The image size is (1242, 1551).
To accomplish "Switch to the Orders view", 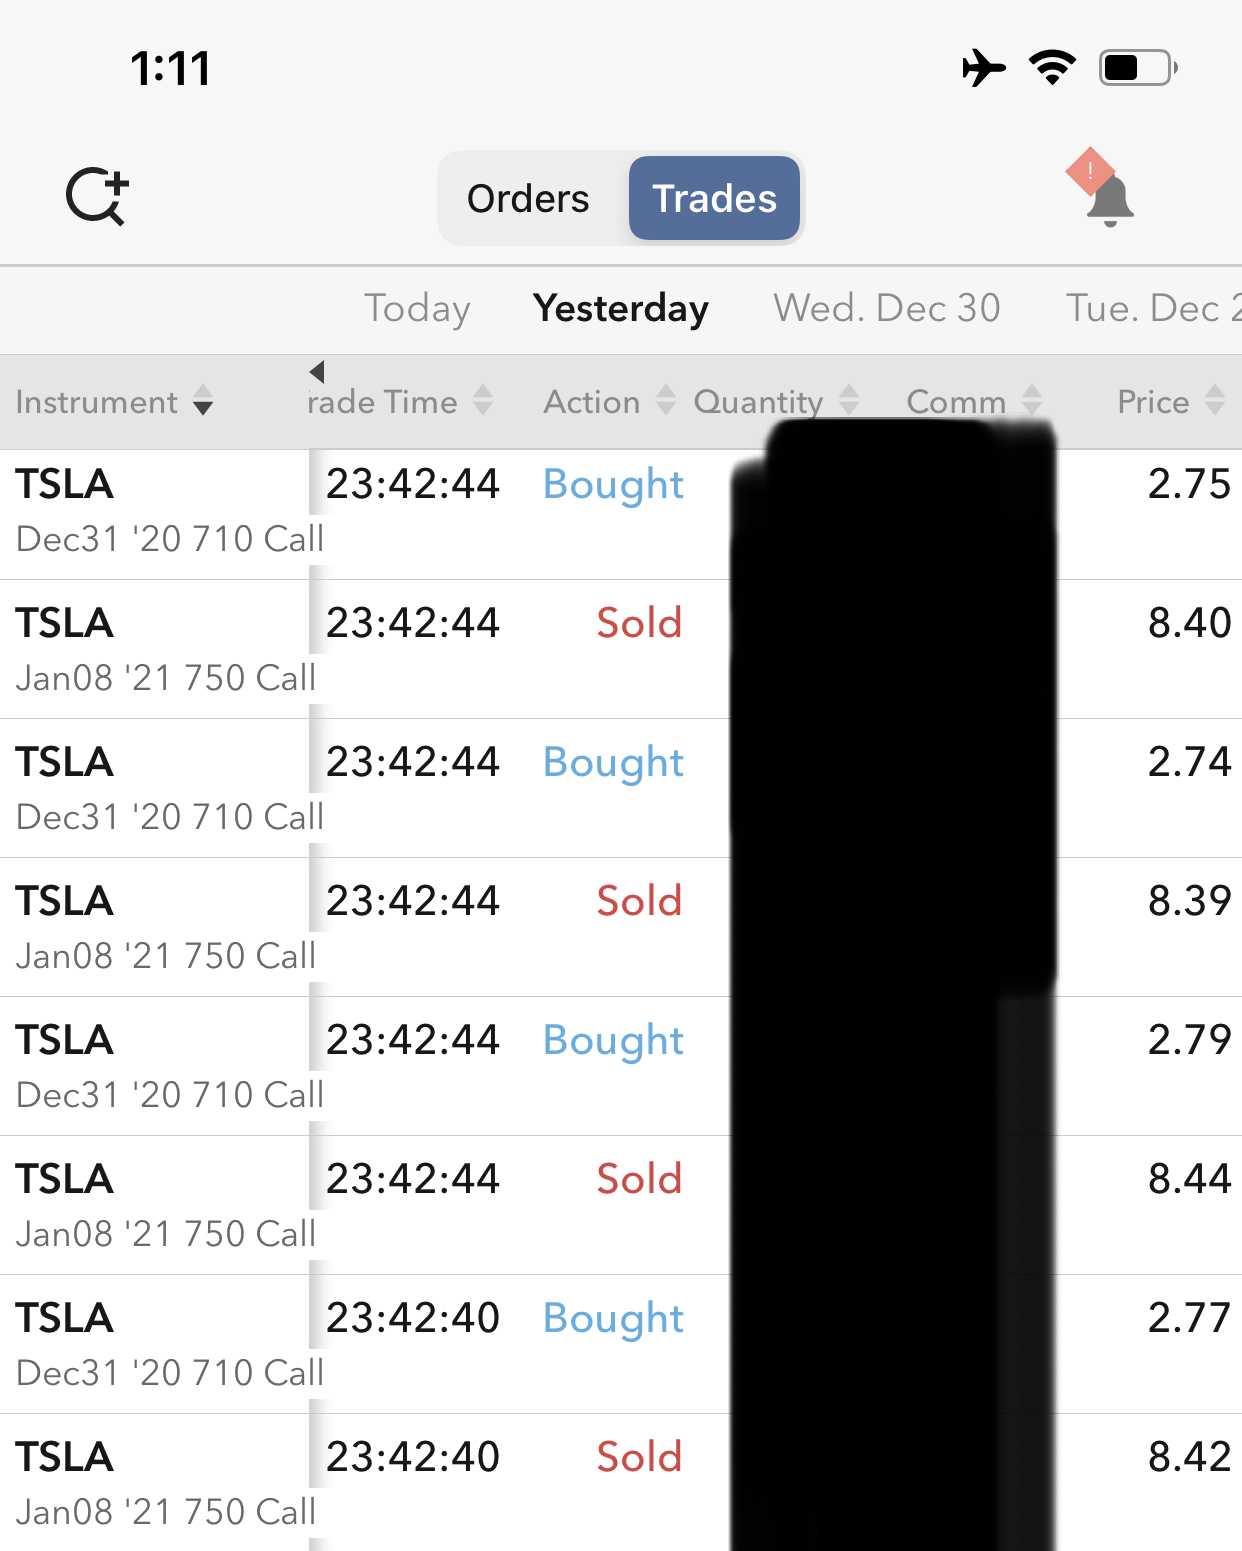I will point(528,199).
